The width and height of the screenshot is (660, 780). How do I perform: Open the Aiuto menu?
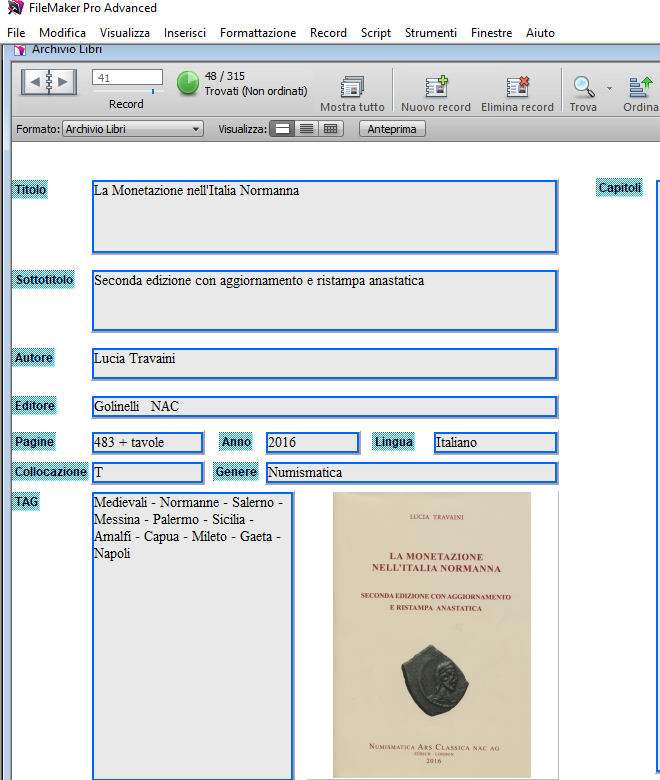click(x=540, y=33)
